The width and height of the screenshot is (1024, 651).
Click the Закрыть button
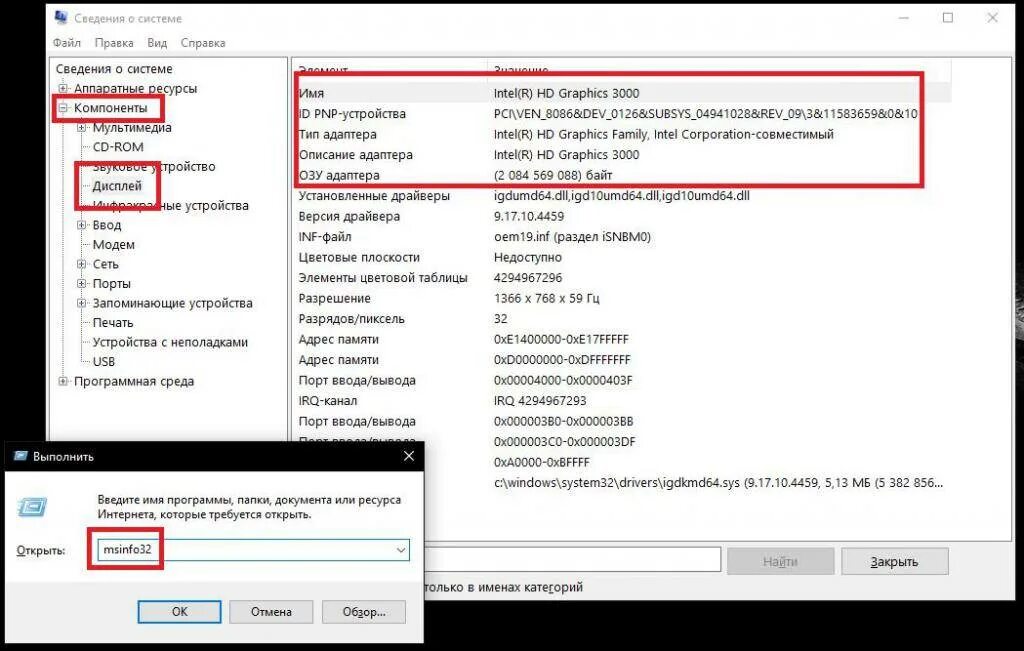(x=895, y=562)
